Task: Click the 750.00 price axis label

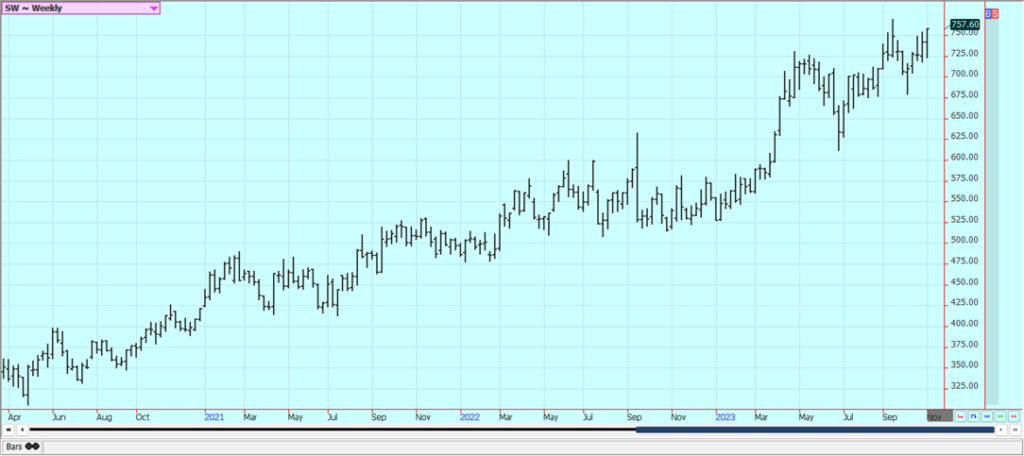Action: (x=964, y=32)
